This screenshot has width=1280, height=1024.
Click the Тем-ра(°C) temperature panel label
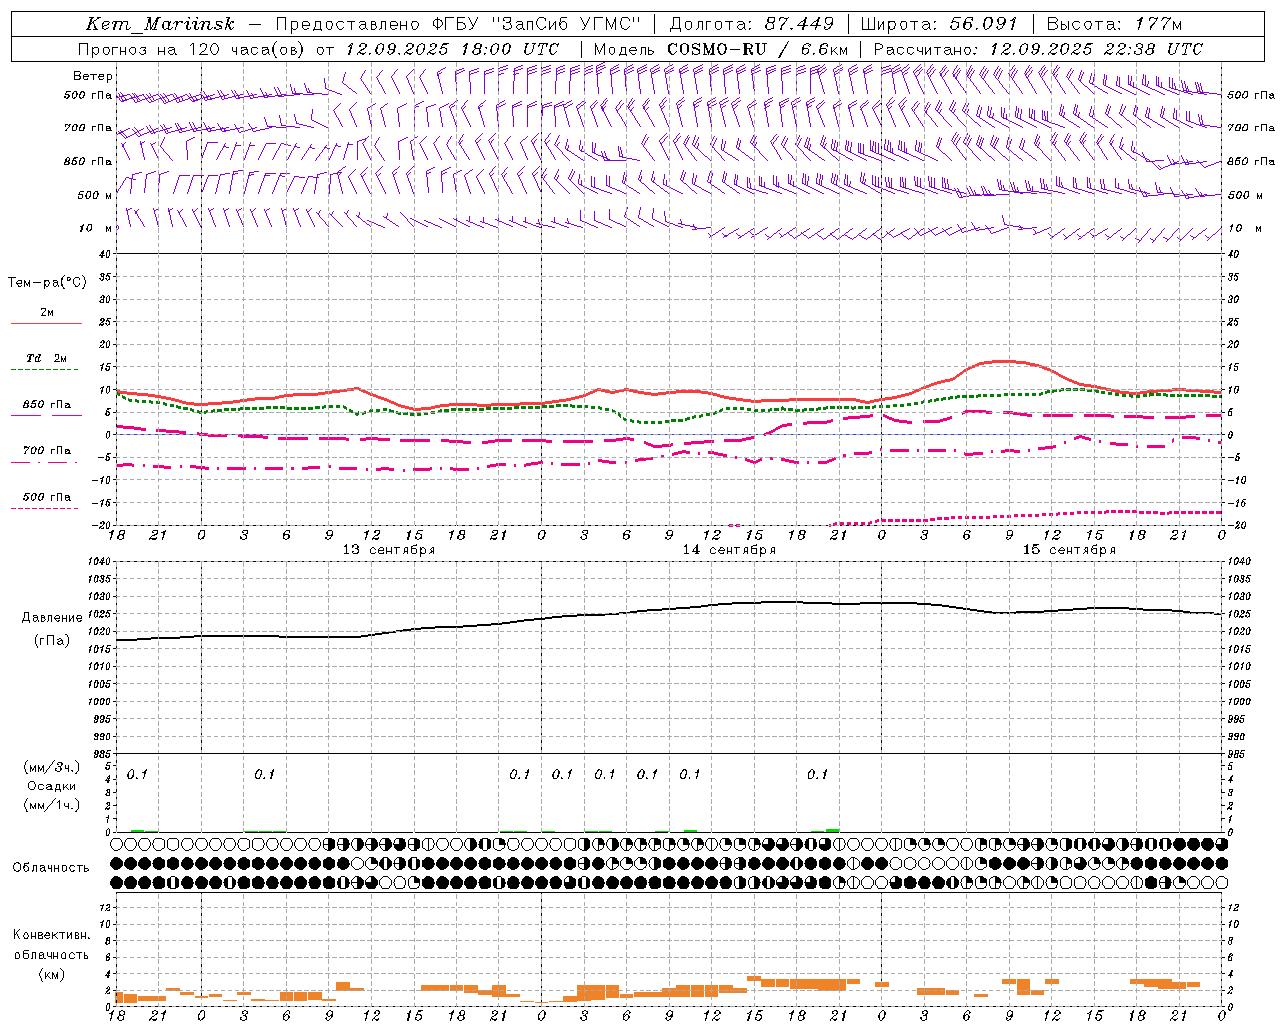pyautogui.click(x=47, y=283)
